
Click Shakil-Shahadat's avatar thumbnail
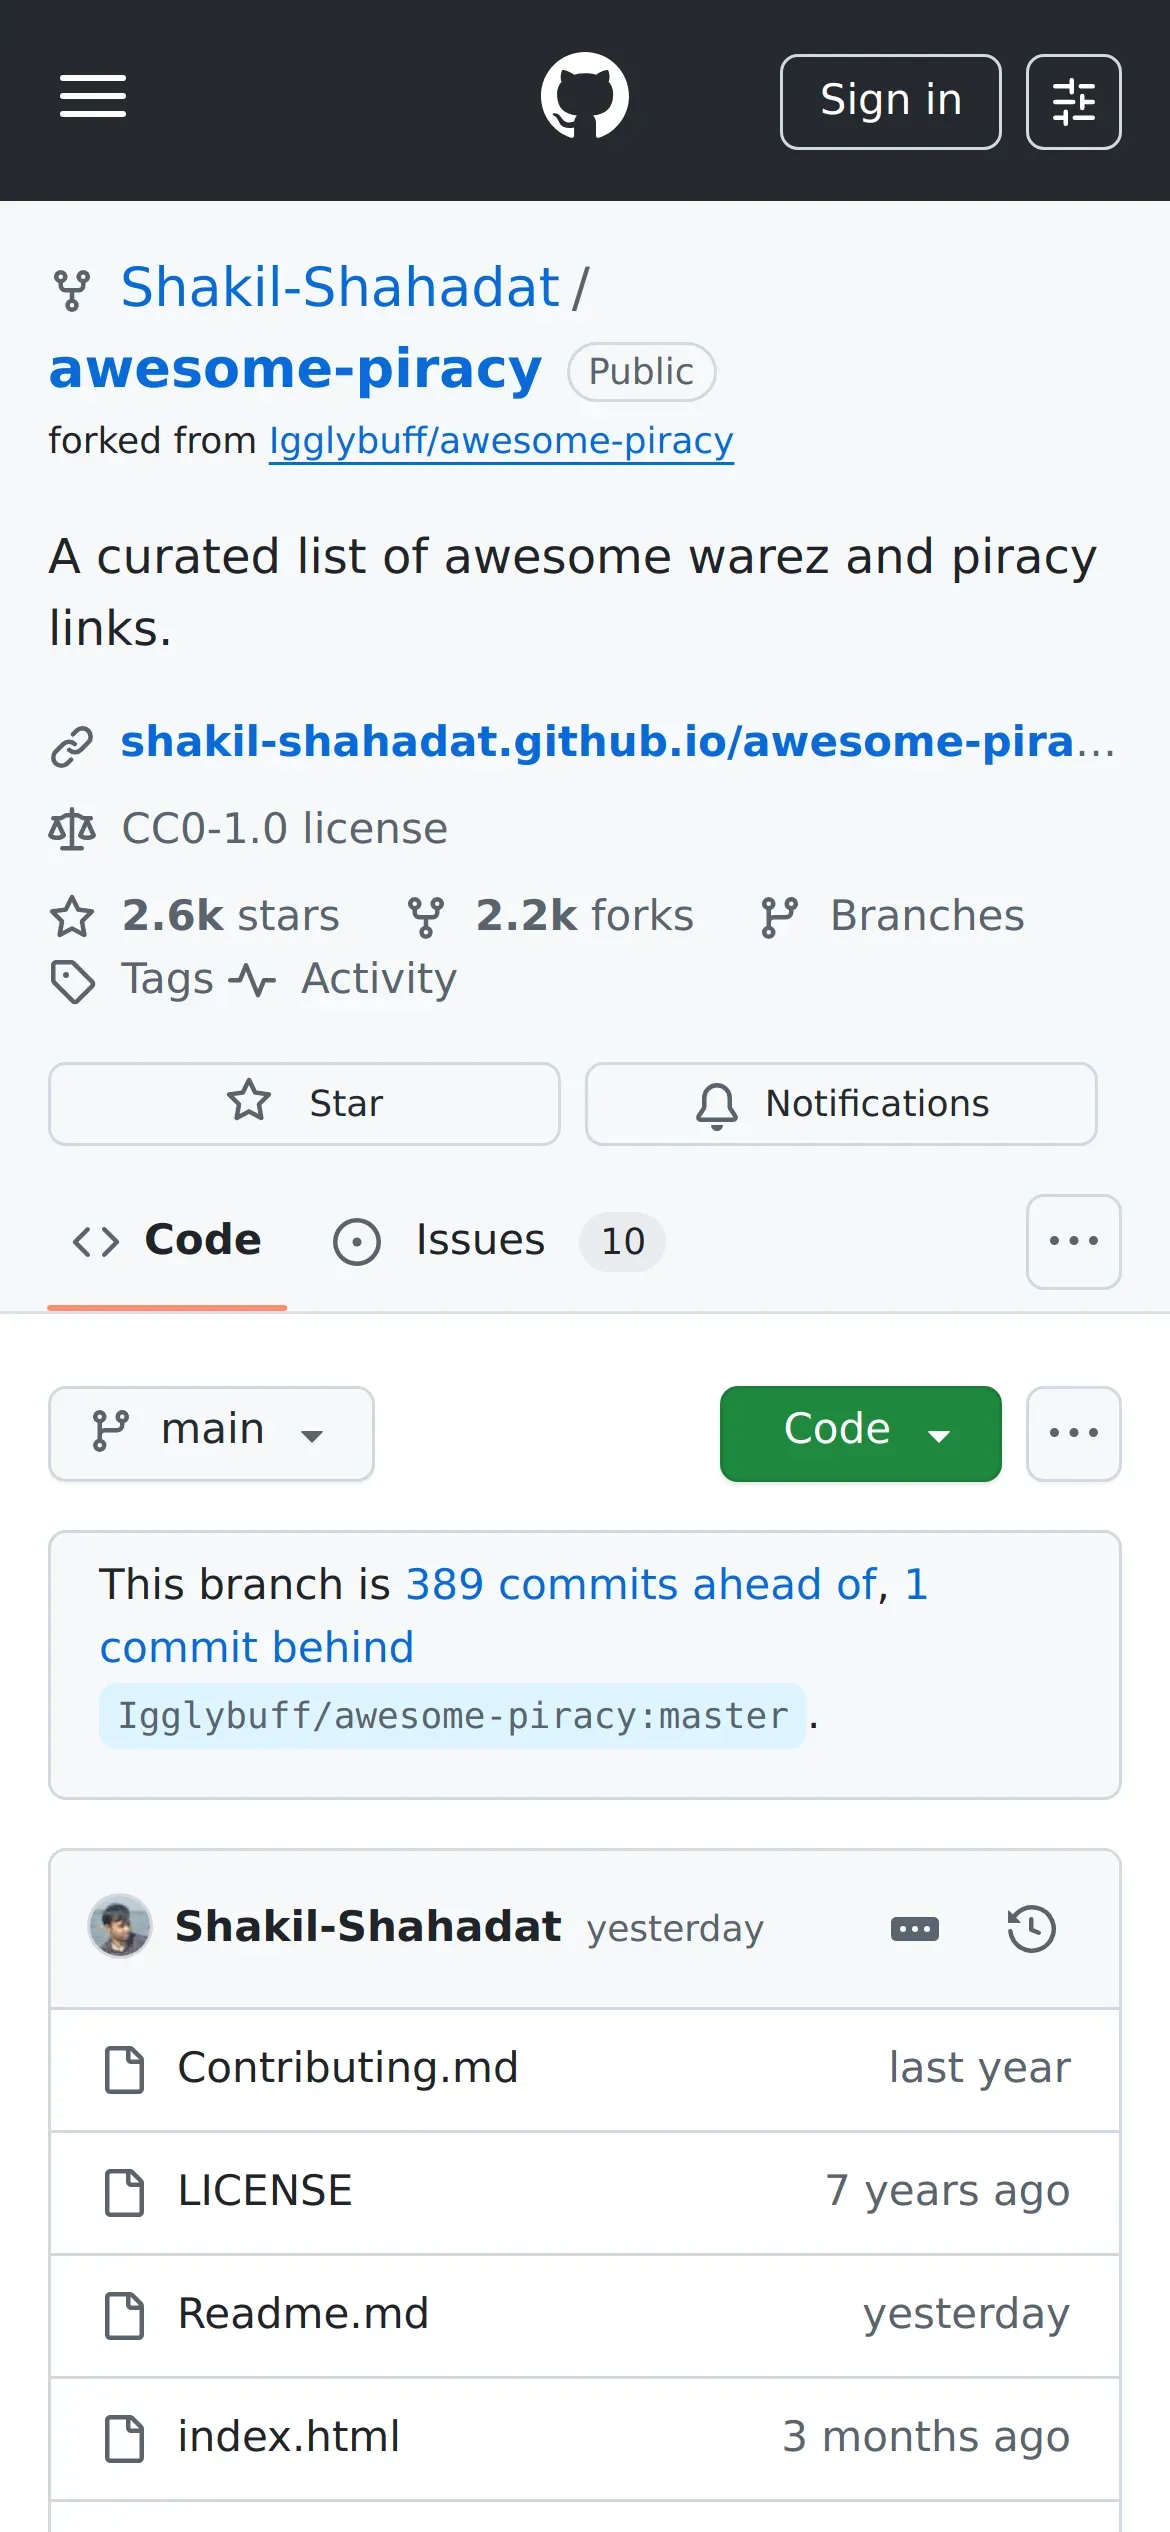(120, 1926)
